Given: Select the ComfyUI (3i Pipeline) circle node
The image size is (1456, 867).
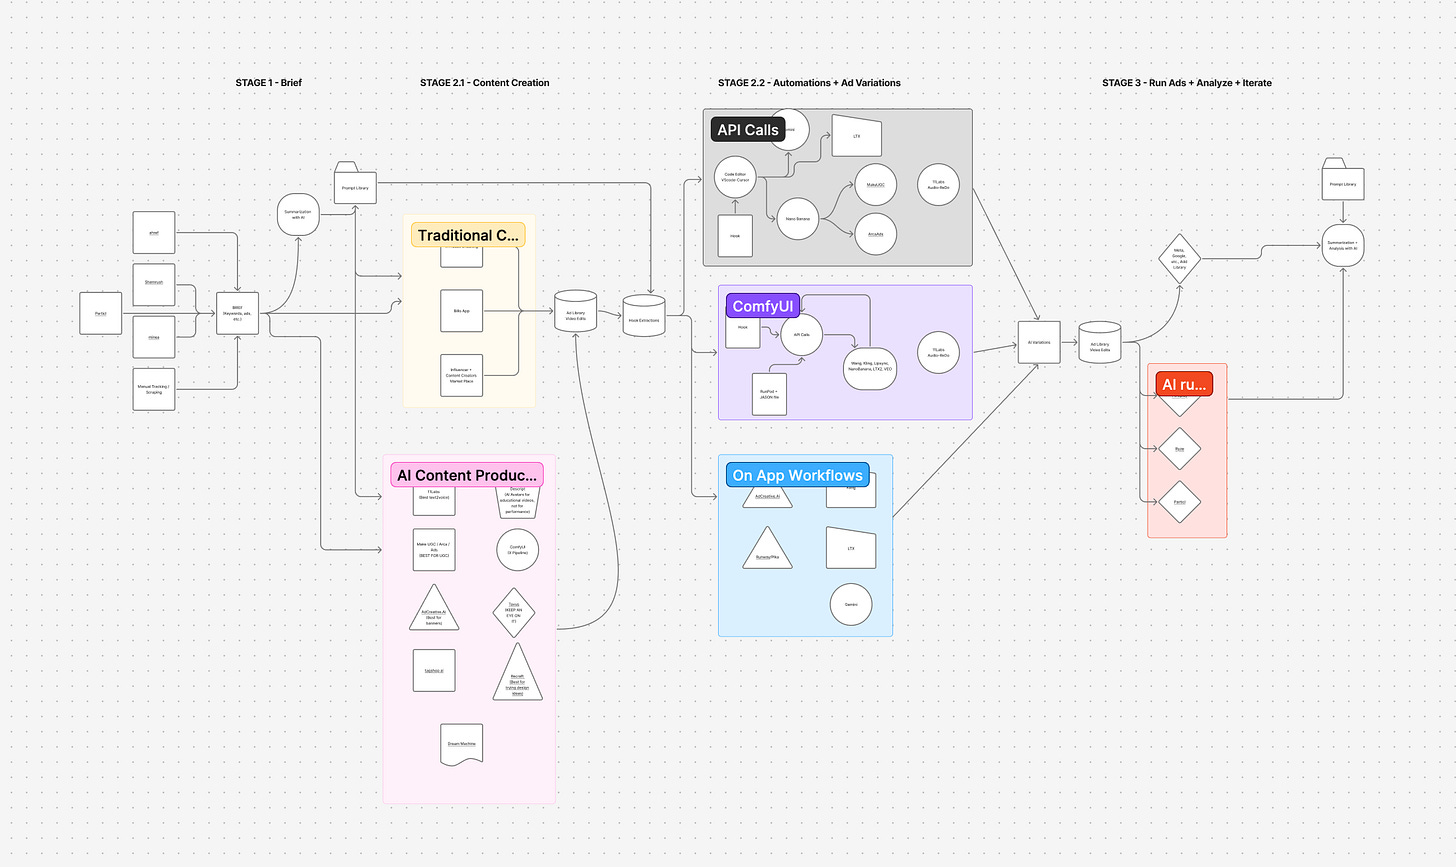Looking at the screenshot, I should (x=517, y=549).
